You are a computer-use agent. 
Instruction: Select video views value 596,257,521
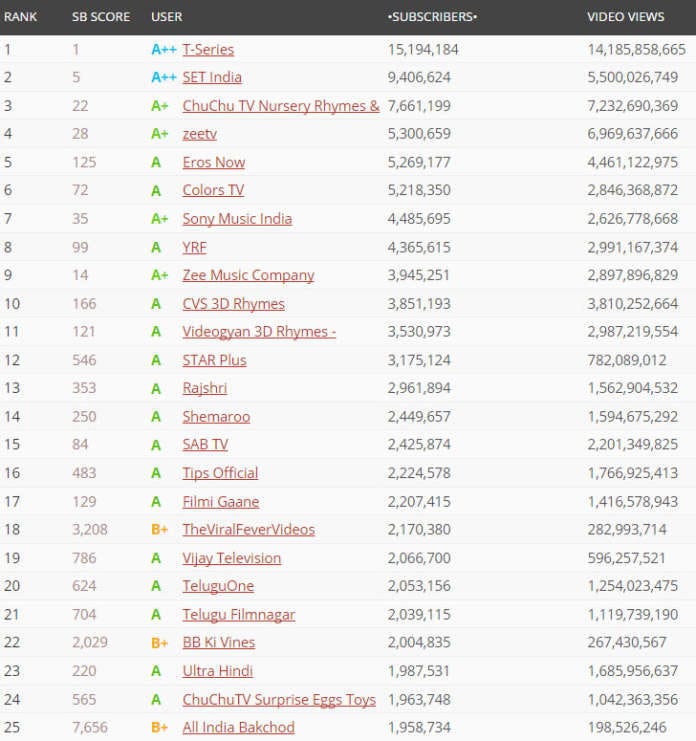pyautogui.click(x=626, y=558)
